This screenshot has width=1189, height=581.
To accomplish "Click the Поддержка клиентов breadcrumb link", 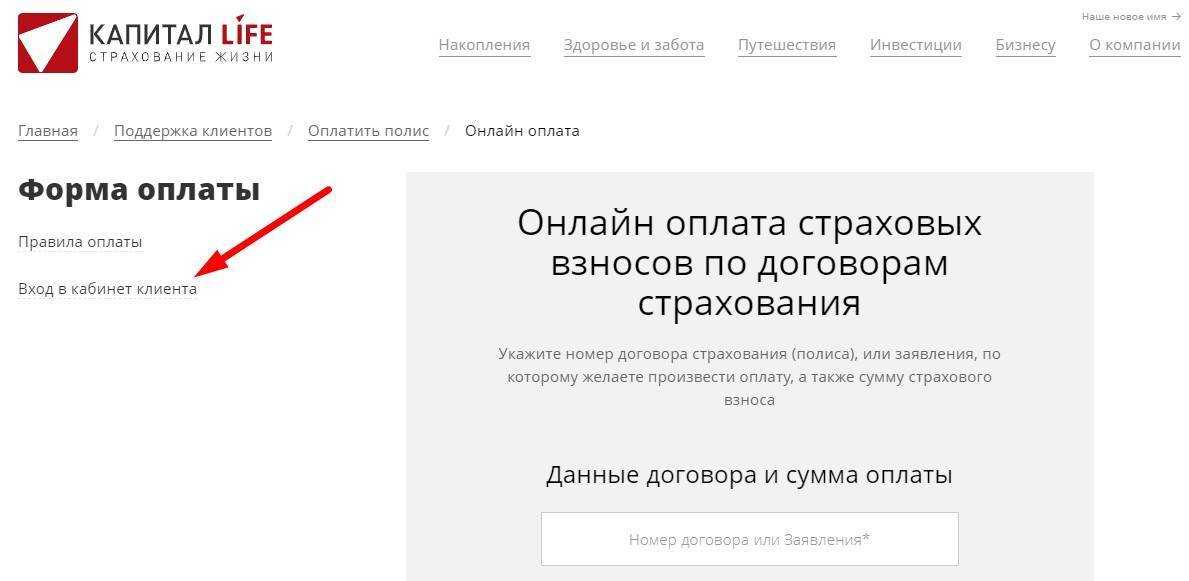I will point(192,131).
